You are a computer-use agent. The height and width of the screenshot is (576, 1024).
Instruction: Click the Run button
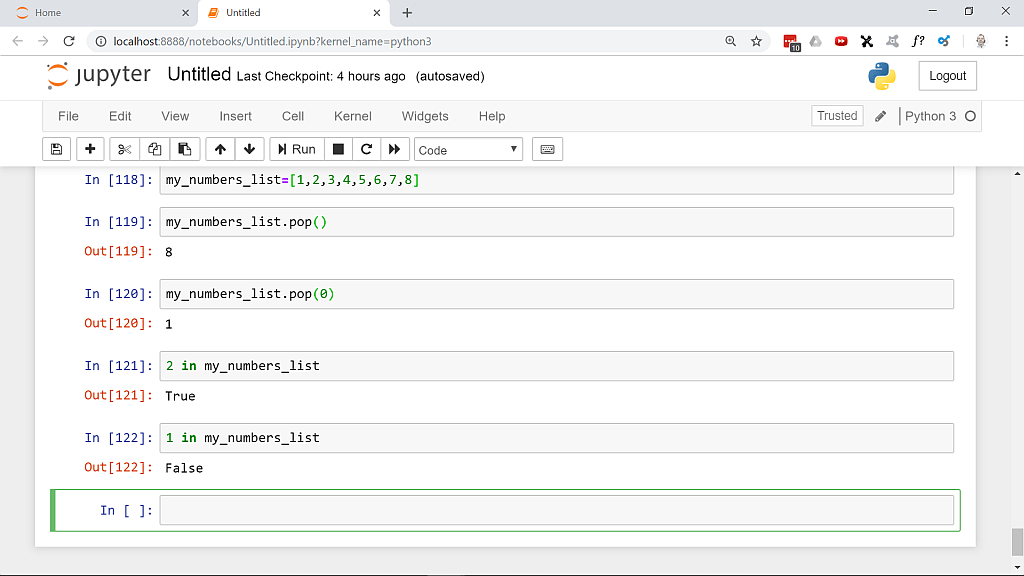[296, 149]
